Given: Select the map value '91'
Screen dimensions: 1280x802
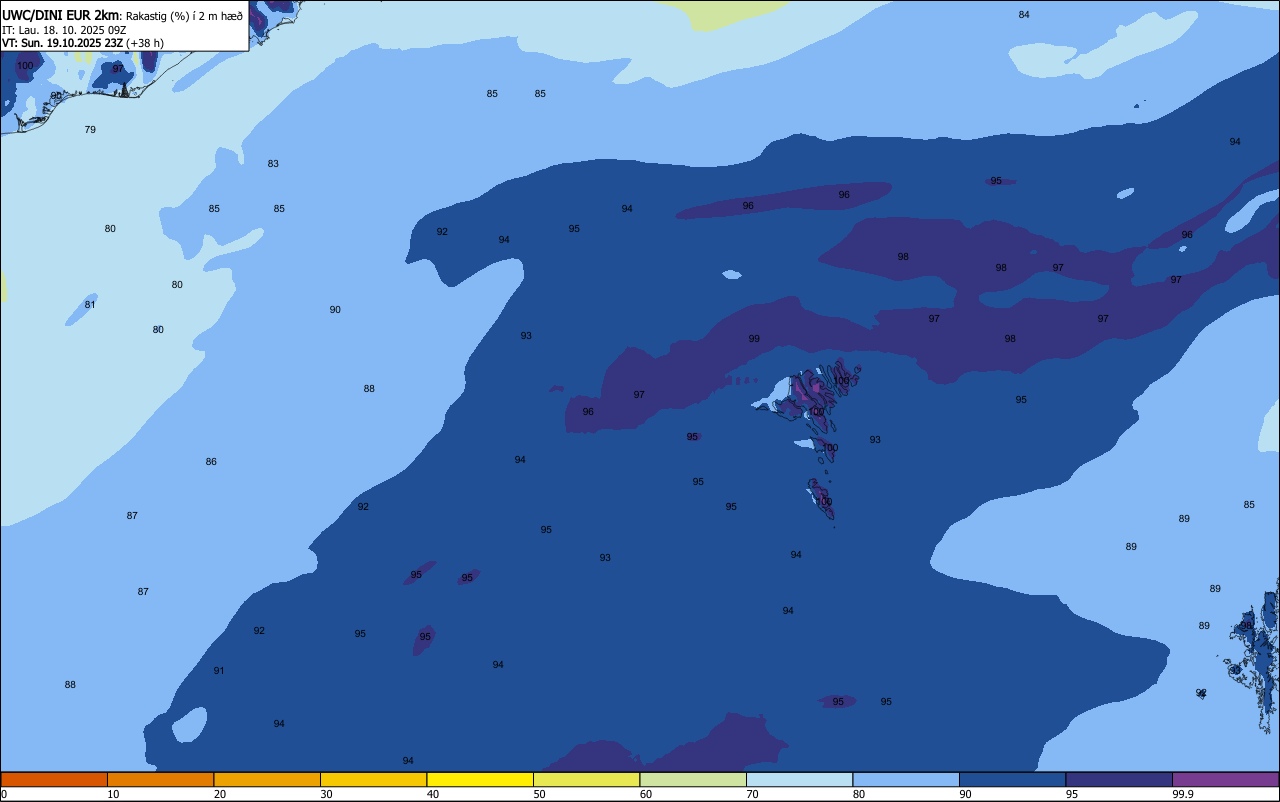Looking at the screenshot, I should (219, 671).
